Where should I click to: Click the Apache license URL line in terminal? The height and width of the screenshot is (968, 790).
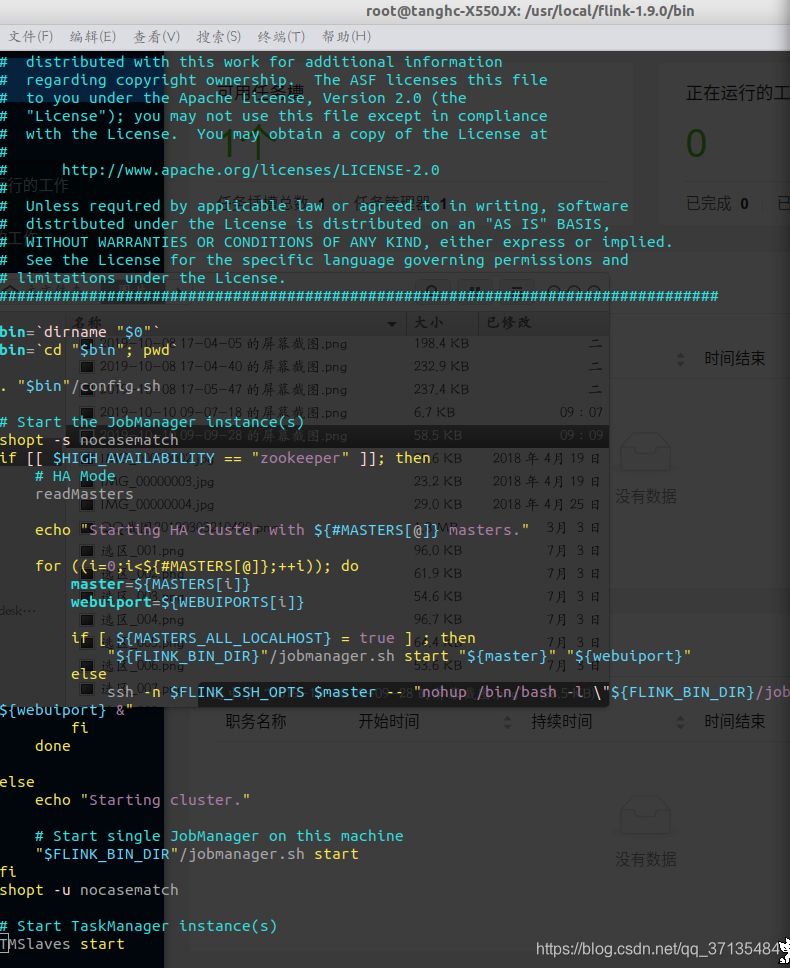[x=251, y=170]
